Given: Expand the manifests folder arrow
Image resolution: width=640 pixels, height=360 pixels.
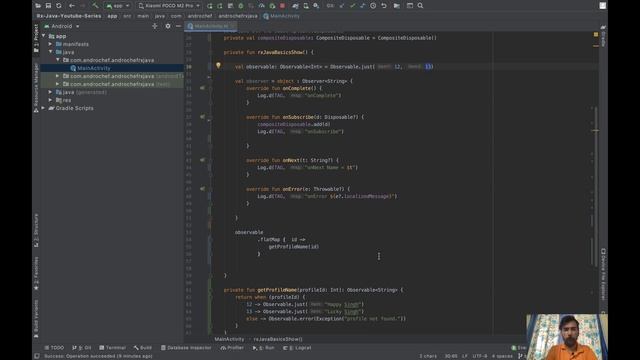Looking at the screenshot, I should (51, 44).
